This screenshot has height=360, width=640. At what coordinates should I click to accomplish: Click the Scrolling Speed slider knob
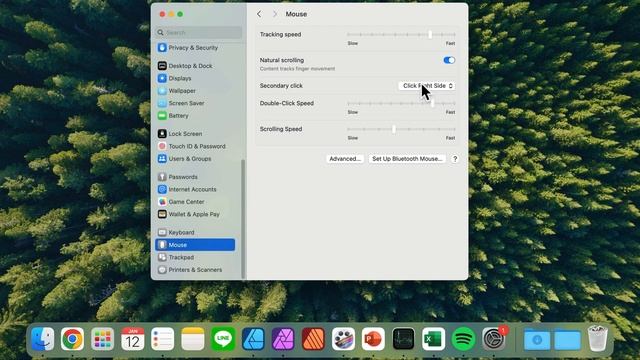click(x=394, y=129)
